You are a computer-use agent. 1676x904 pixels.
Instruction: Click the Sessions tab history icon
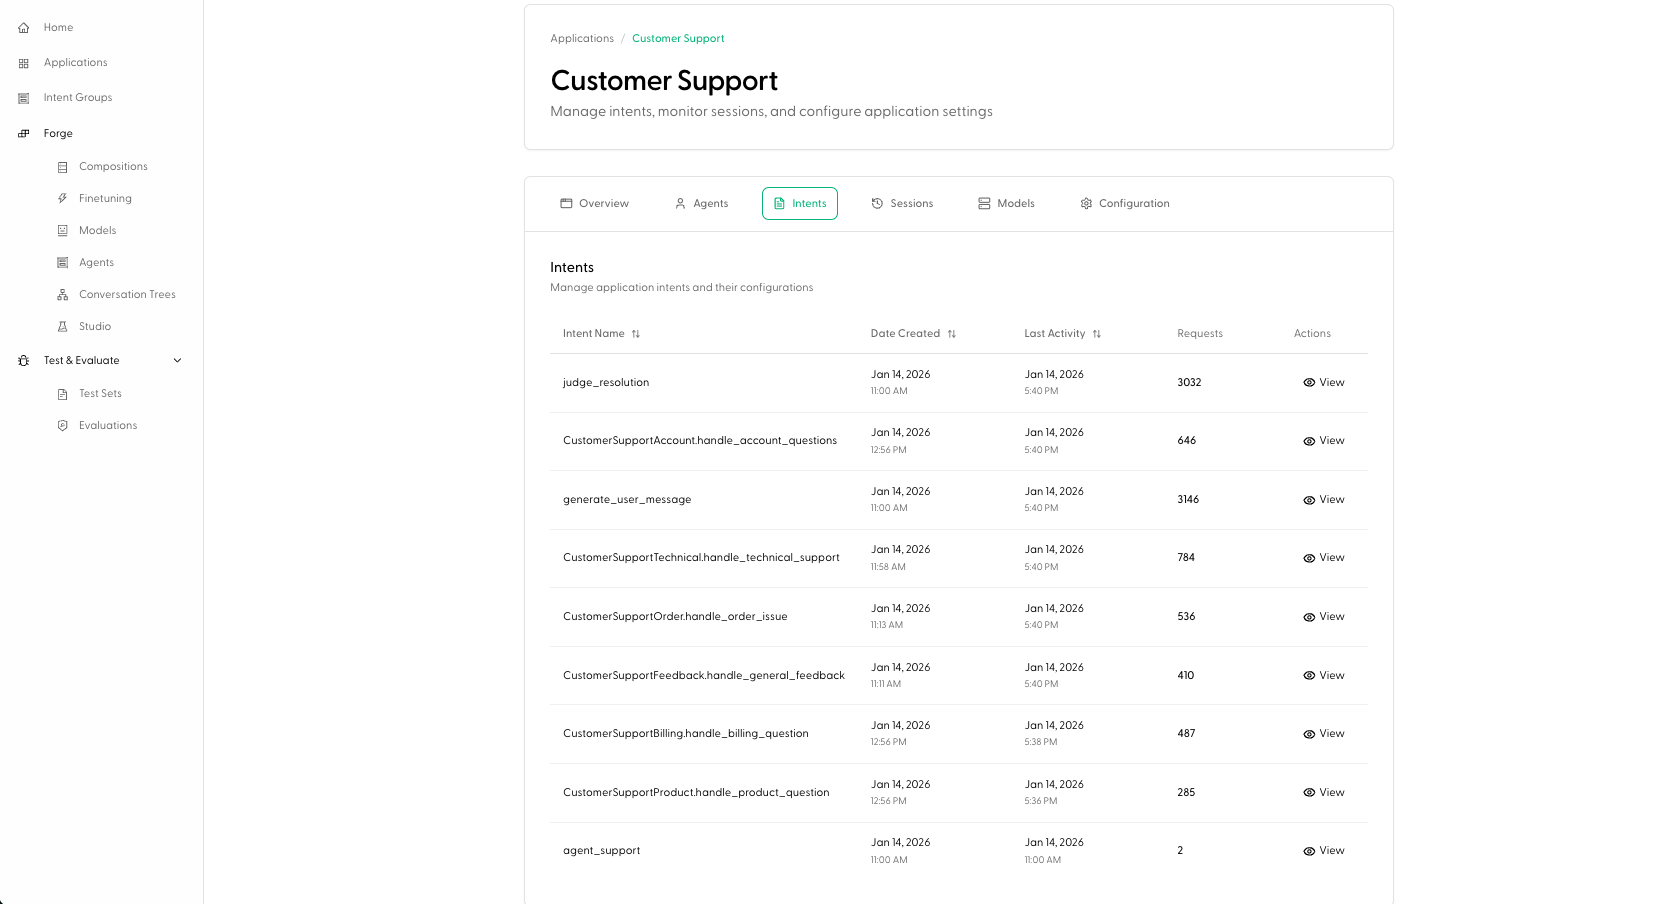coord(877,203)
